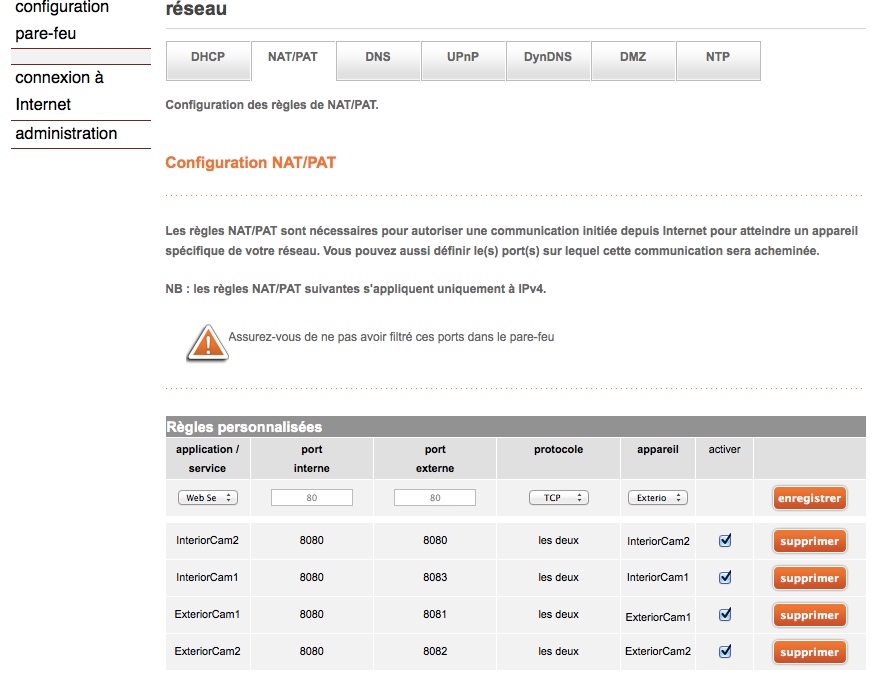Open the appareil device dropdown
The width and height of the screenshot is (877, 676).
click(657, 498)
